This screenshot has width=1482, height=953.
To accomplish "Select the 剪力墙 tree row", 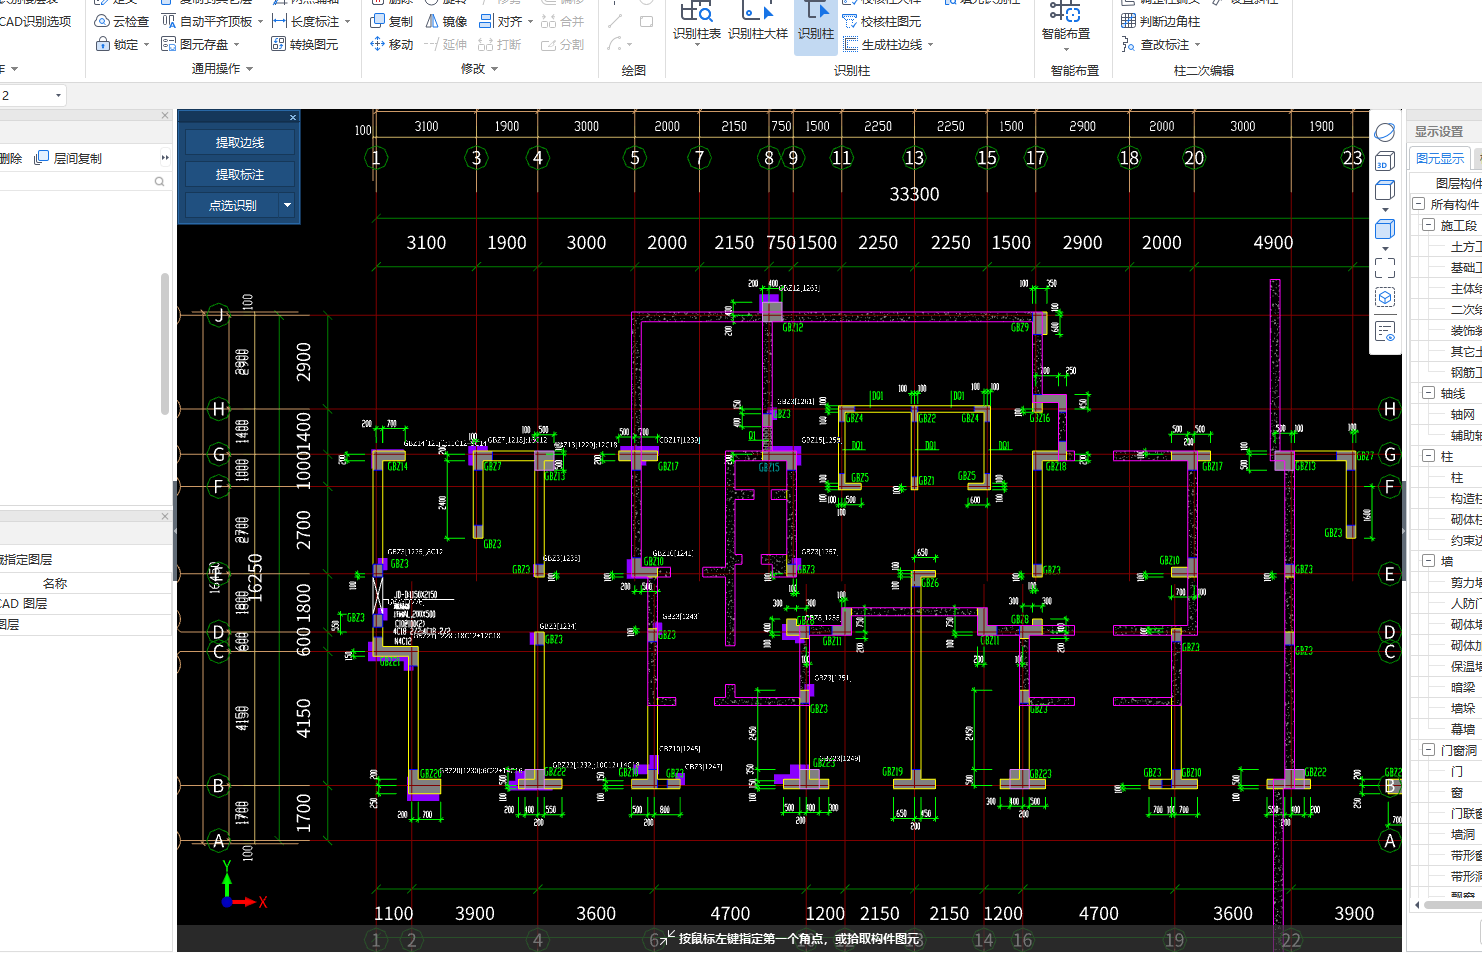I will point(1465,582).
